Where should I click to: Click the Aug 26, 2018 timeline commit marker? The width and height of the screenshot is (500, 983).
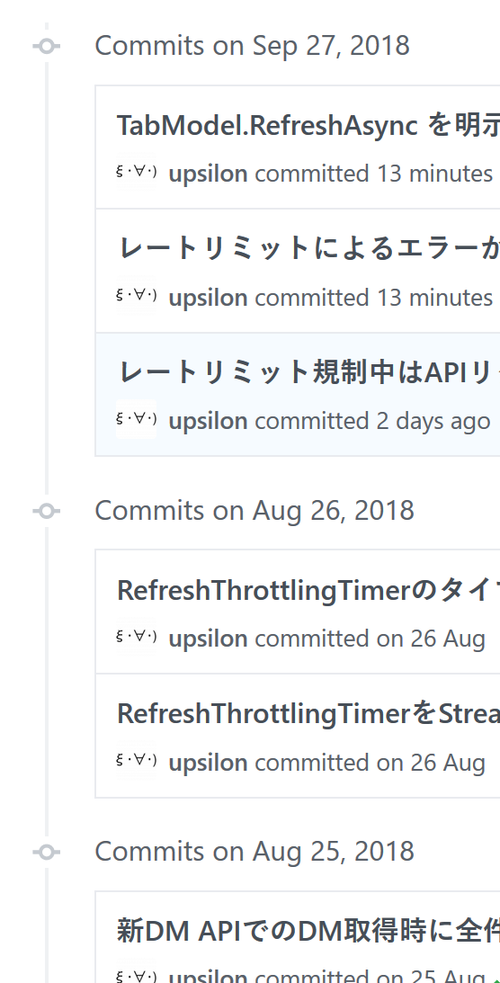pyautogui.click(x=47, y=511)
